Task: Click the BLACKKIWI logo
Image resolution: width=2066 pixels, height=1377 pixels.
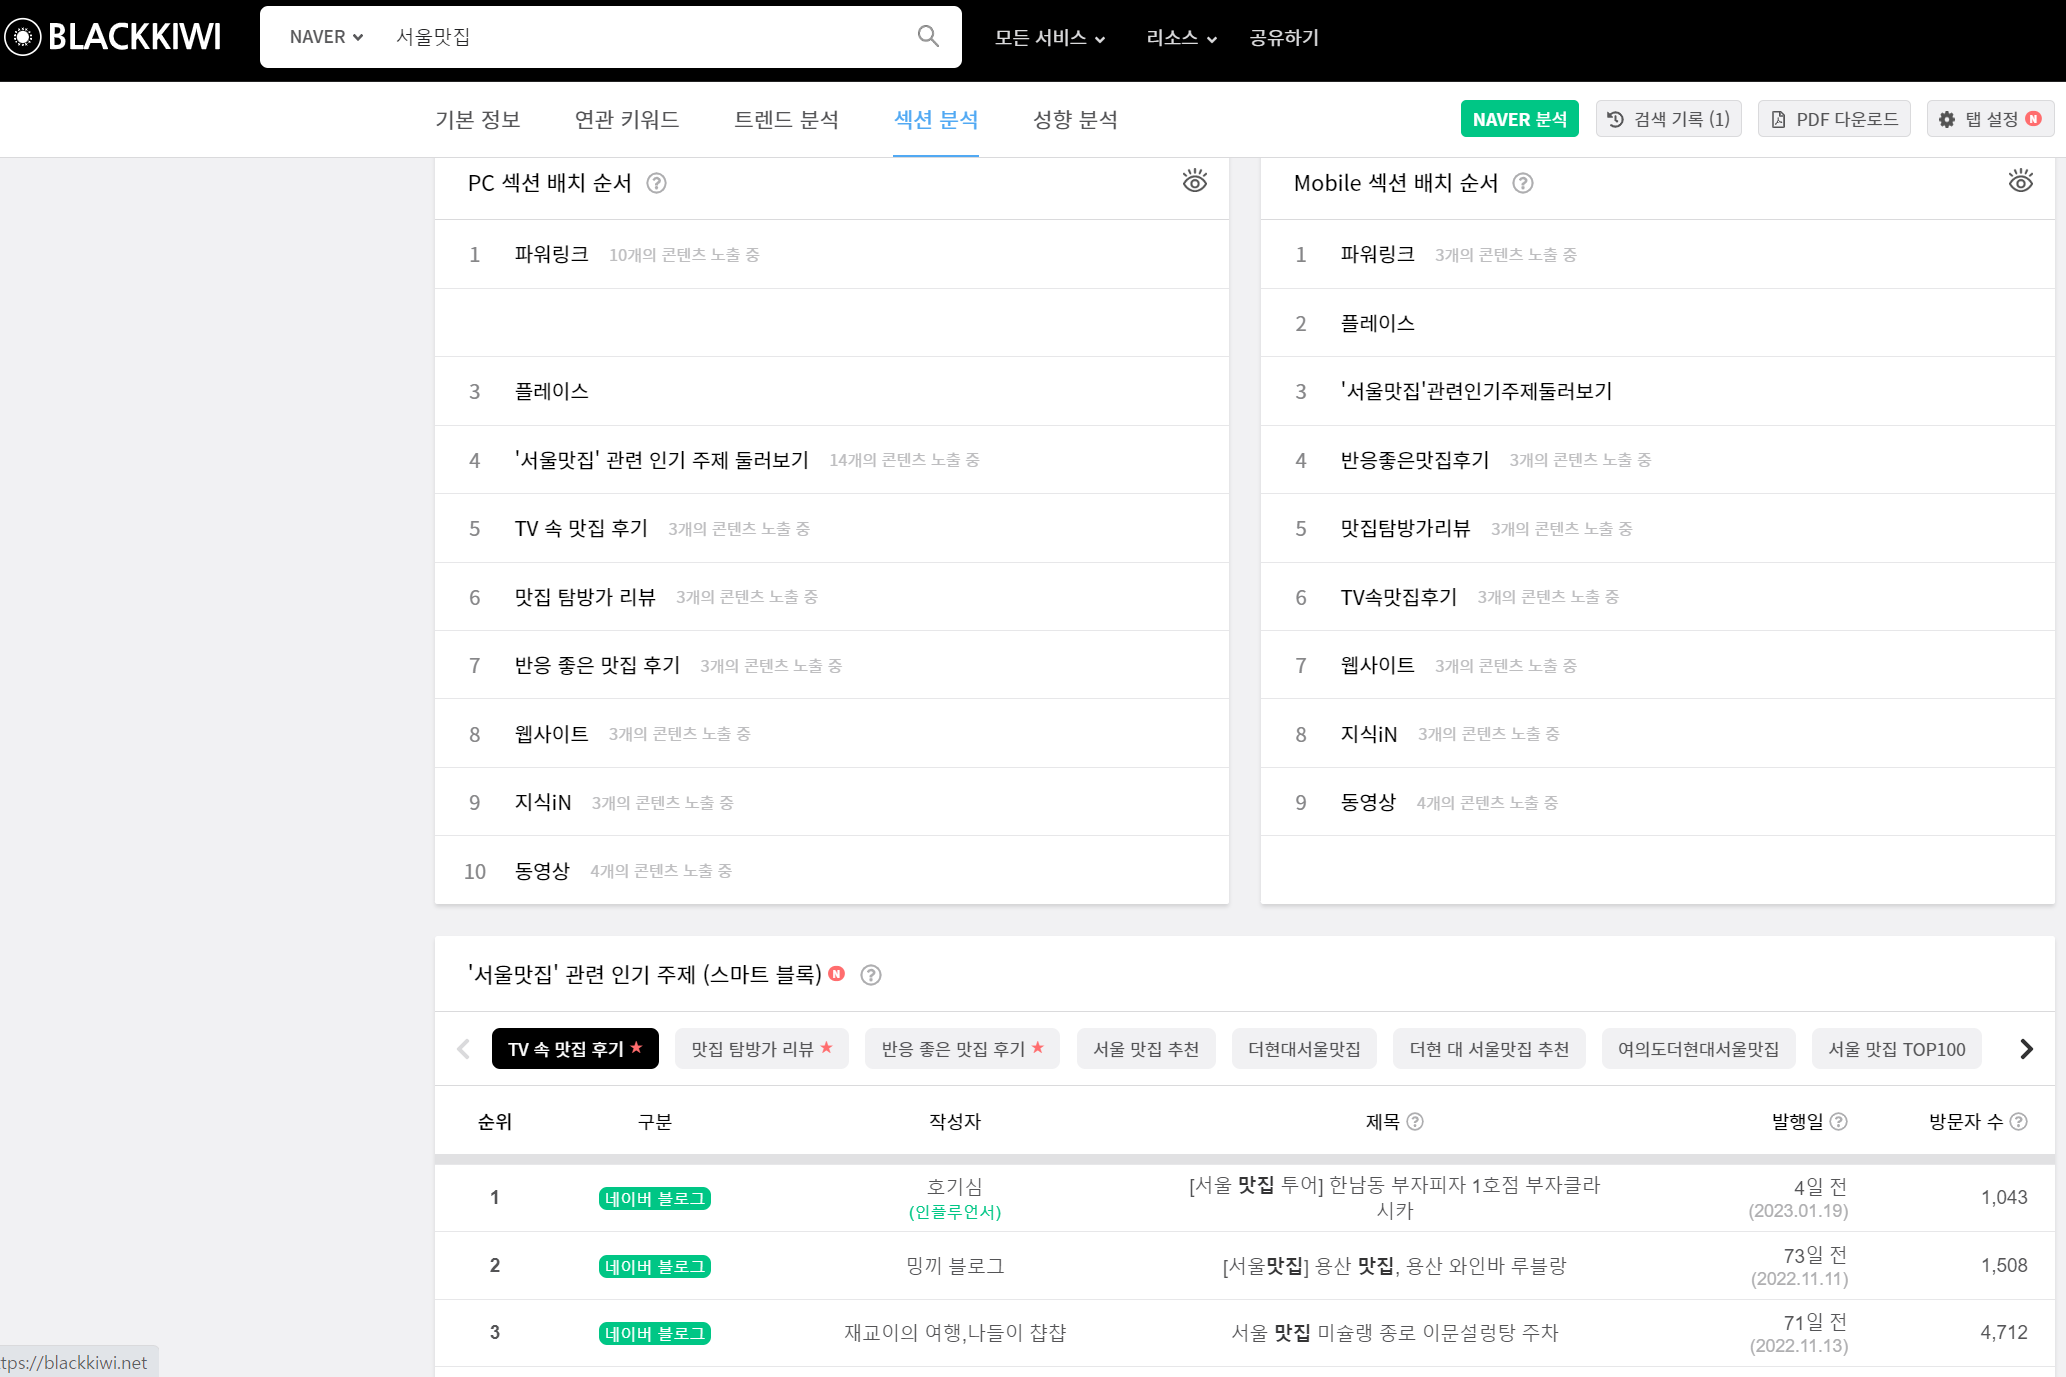Action: coord(113,37)
